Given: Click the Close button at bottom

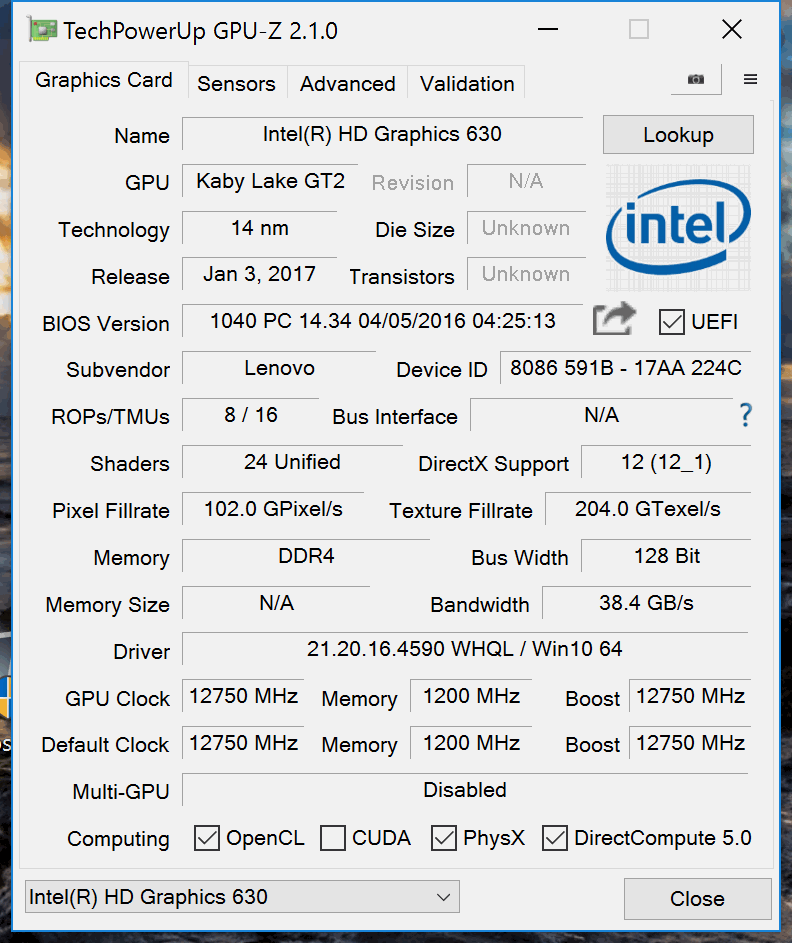Looking at the screenshot, I should click(697, 899).
